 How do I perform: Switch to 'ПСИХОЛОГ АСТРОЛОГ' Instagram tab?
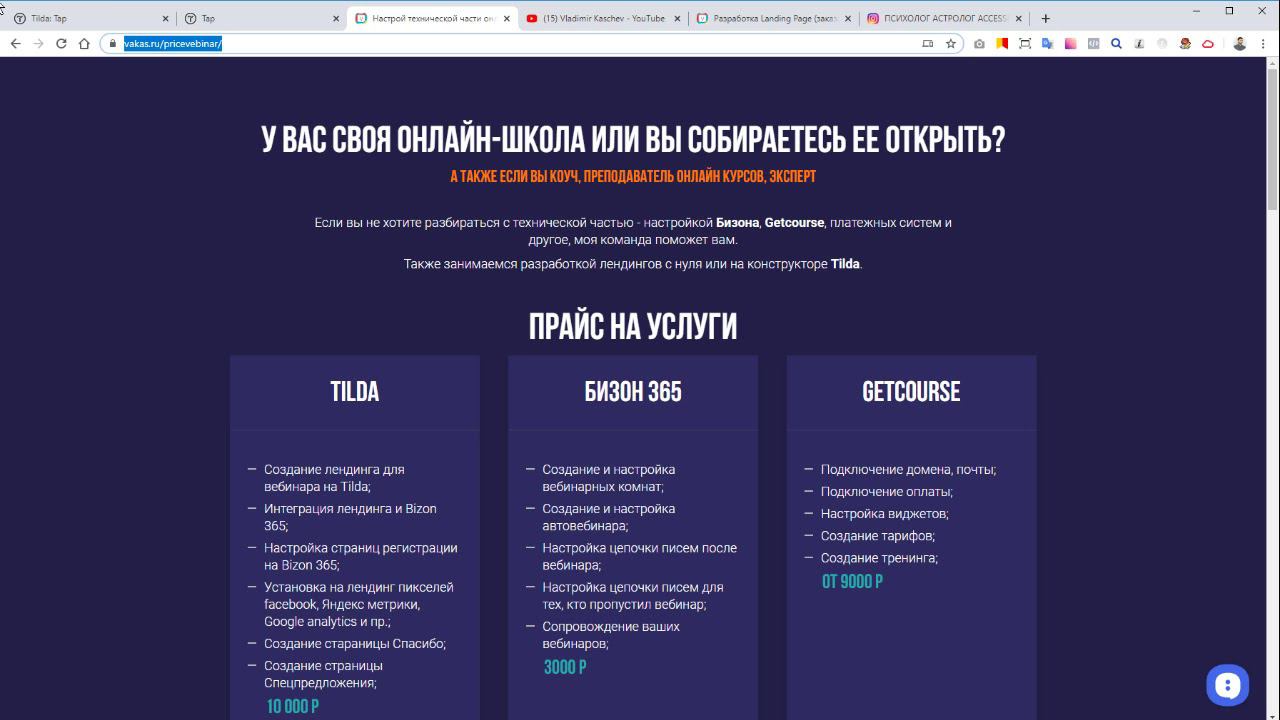[945, 18]
